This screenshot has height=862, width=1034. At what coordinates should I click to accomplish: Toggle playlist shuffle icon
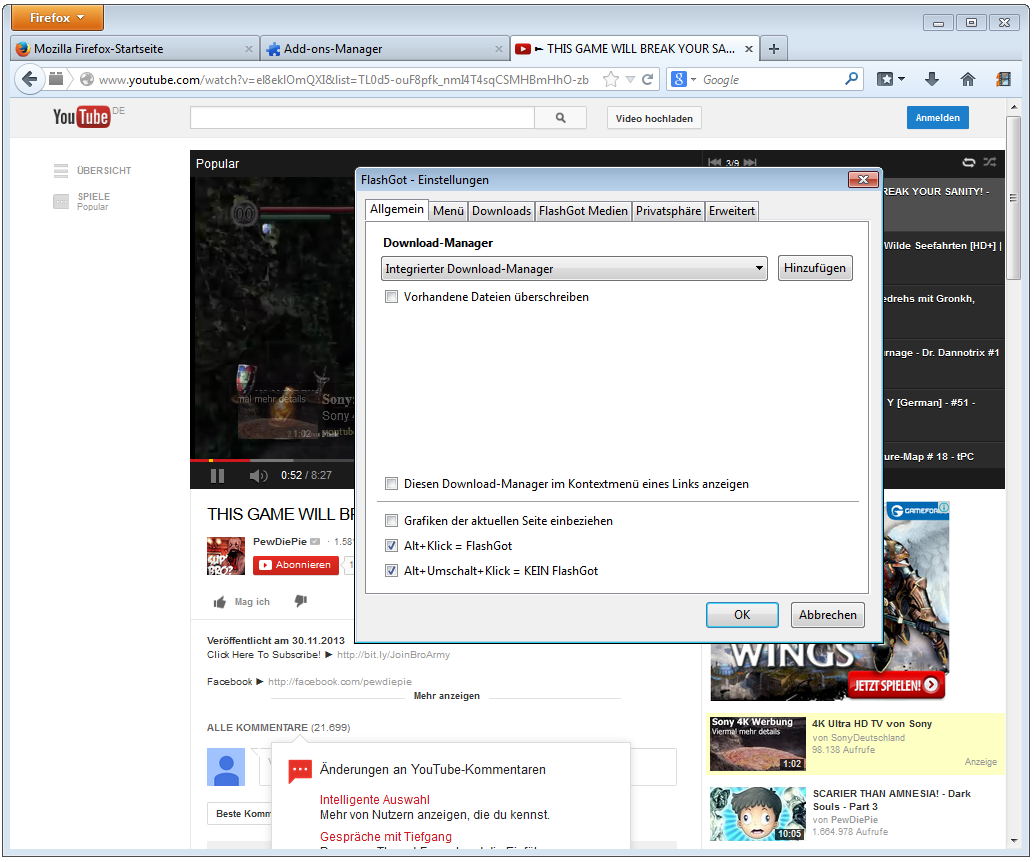point(990,162)
